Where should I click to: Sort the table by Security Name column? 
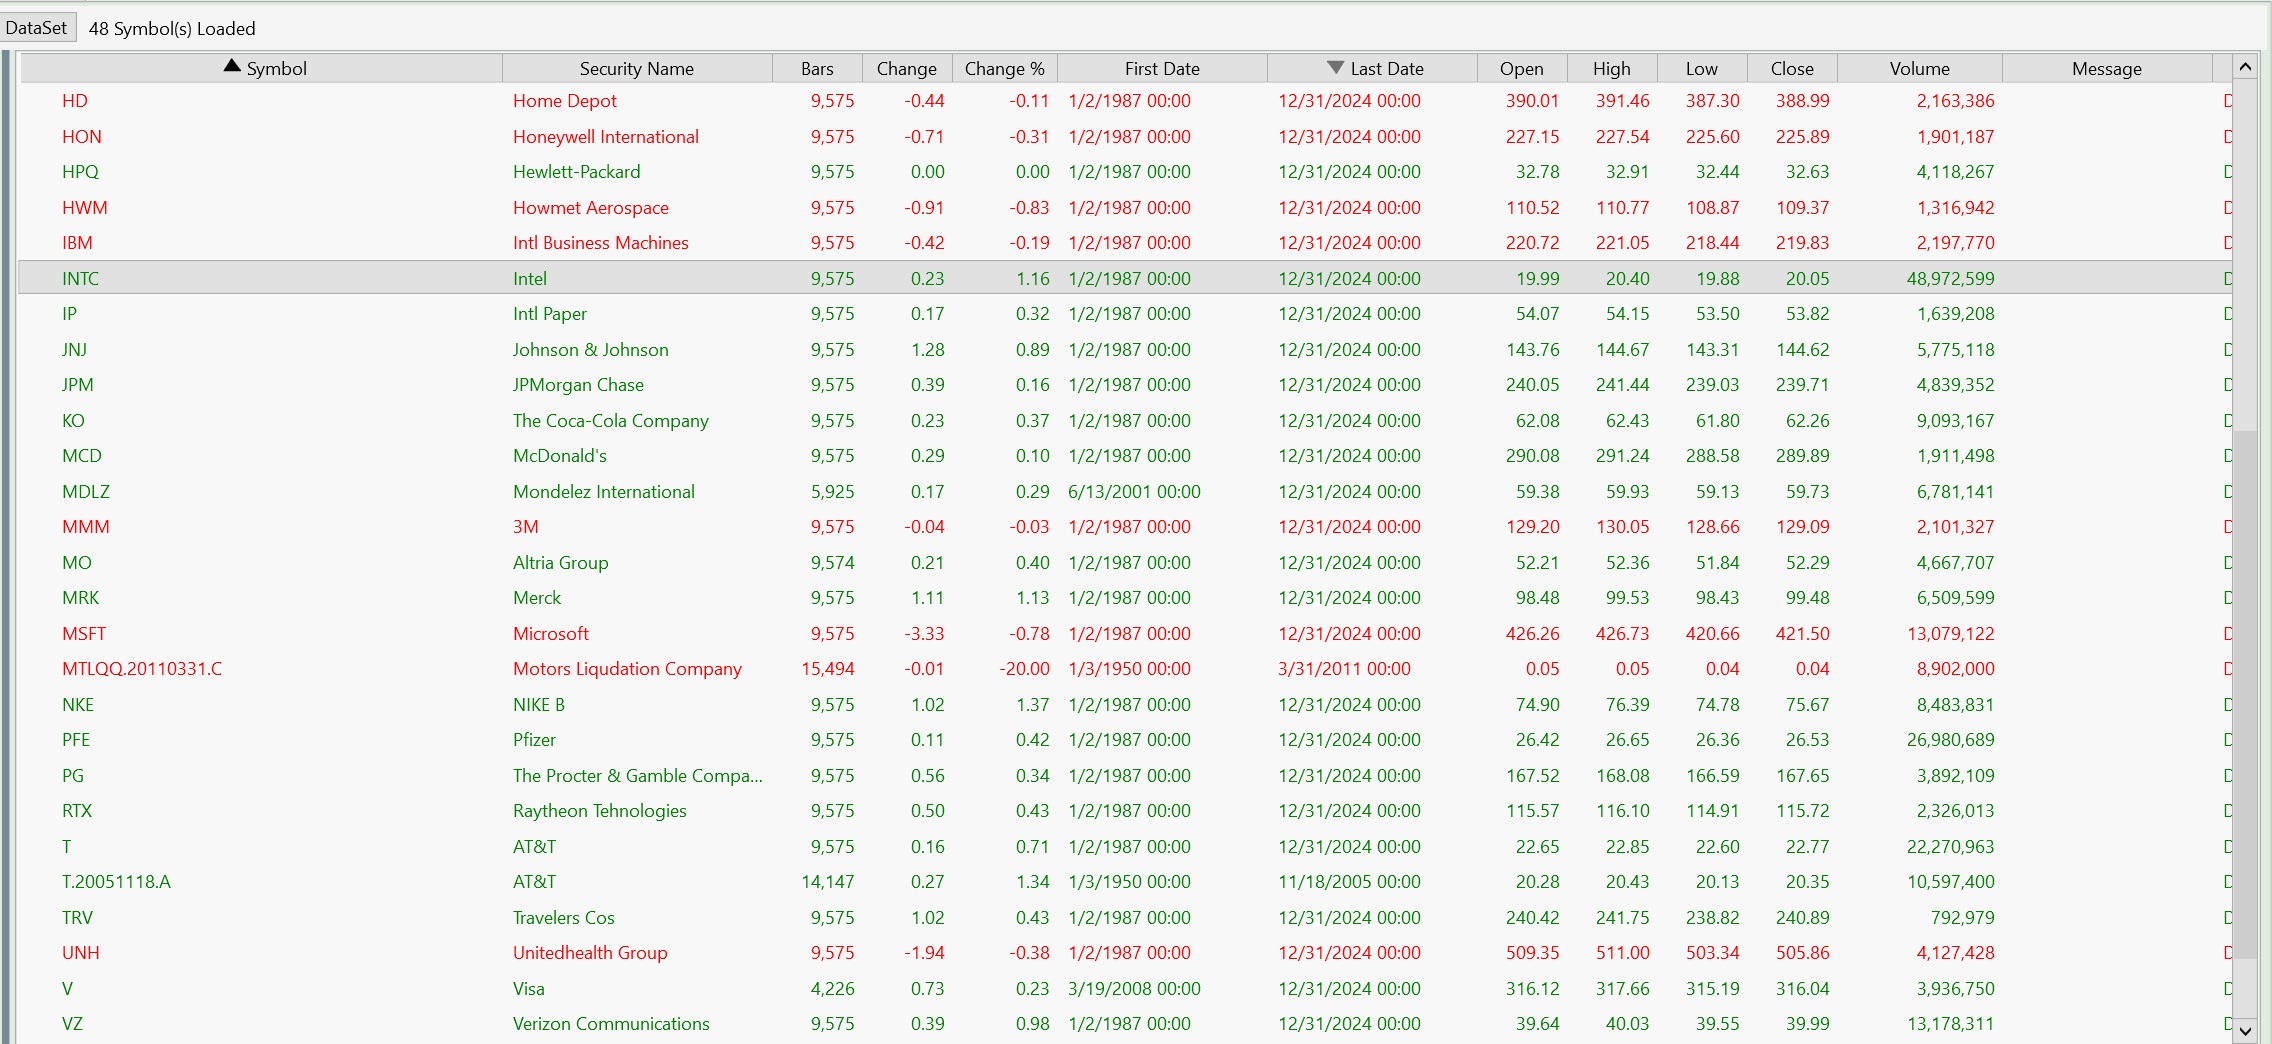click(636, 69)
